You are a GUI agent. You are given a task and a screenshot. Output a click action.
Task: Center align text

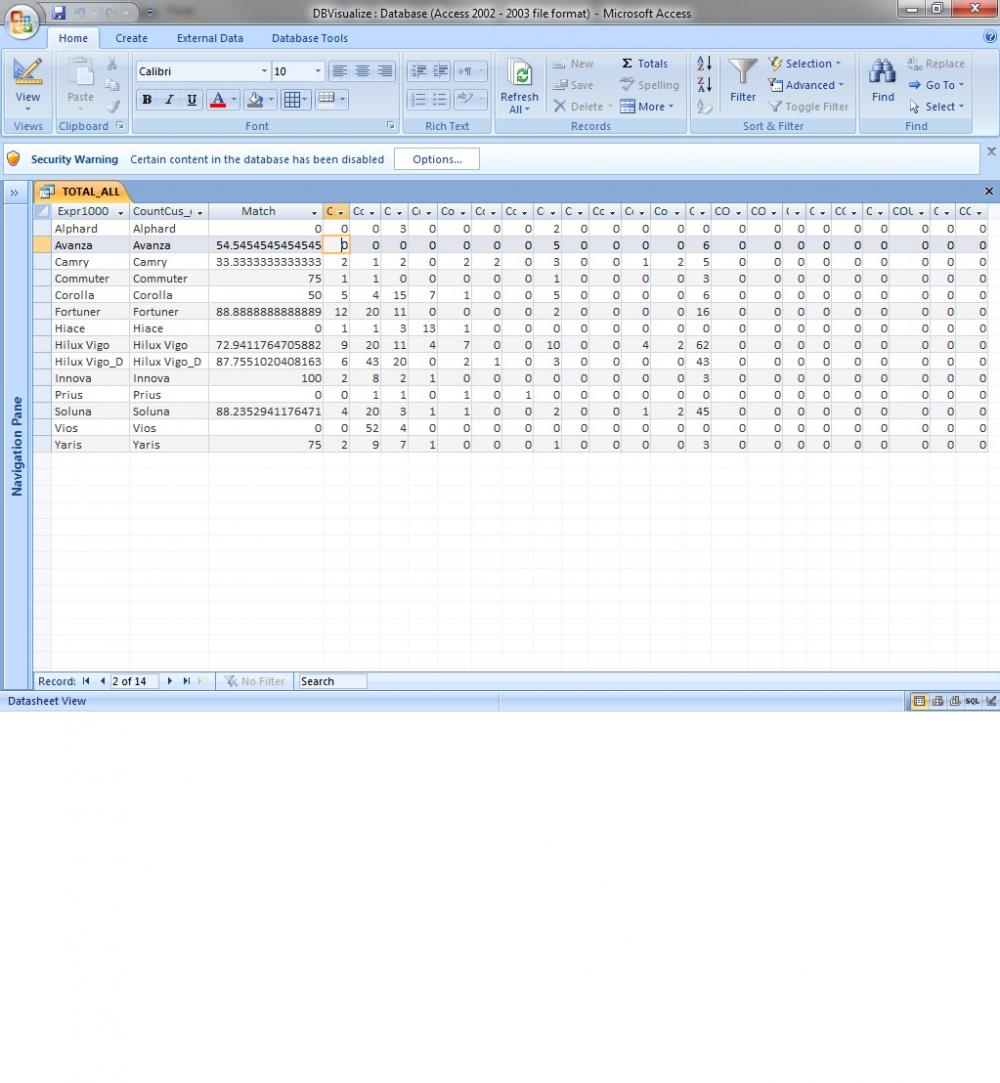pyautogui.click(x=362, y=71)
